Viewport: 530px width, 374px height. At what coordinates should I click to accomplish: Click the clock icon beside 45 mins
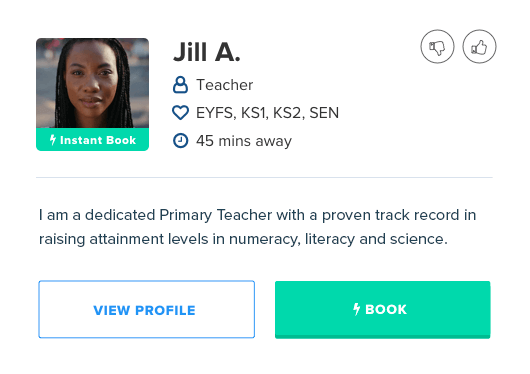tap(180, 140)
